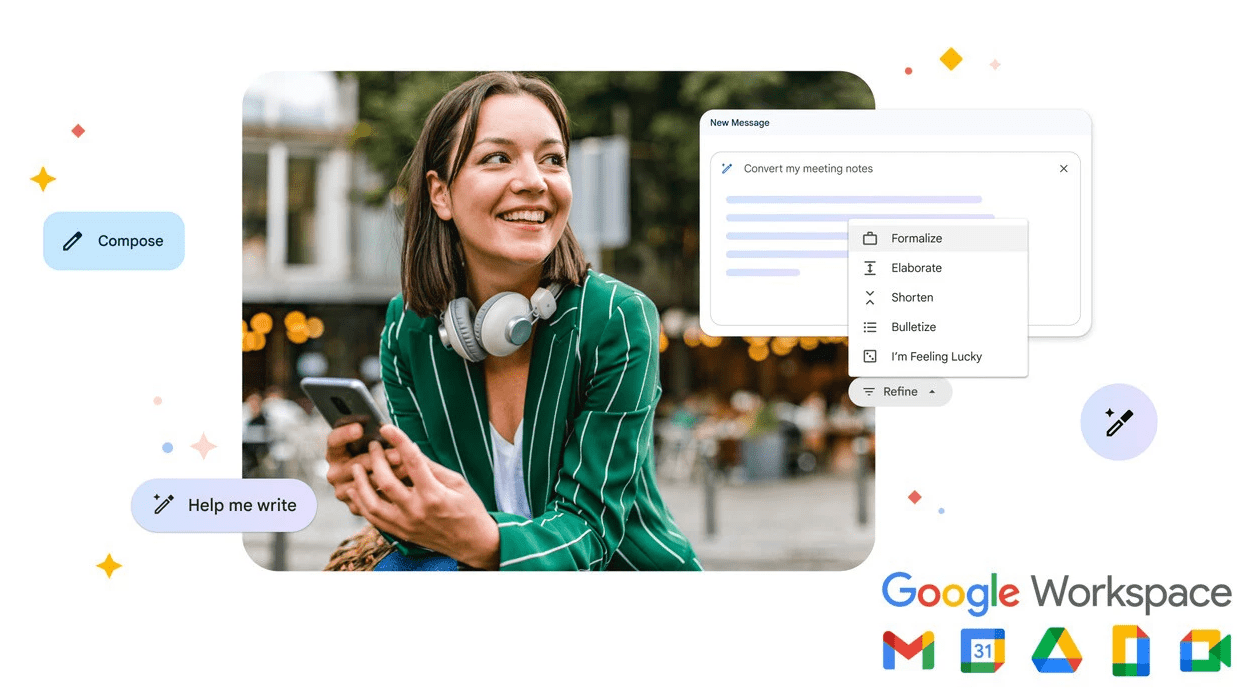Choose Elaborate in the menu
The image size is (1253, 689).
(917, 268)
